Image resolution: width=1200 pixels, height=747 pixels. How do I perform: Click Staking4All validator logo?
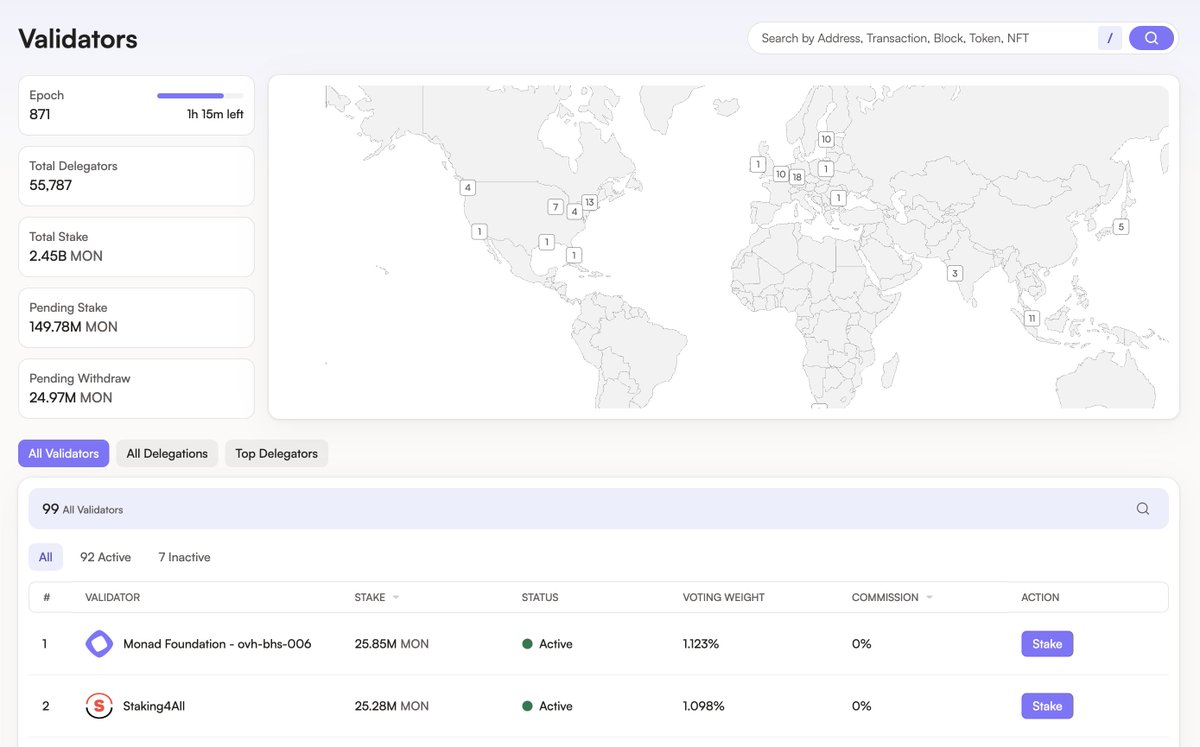tap(99, 706)
